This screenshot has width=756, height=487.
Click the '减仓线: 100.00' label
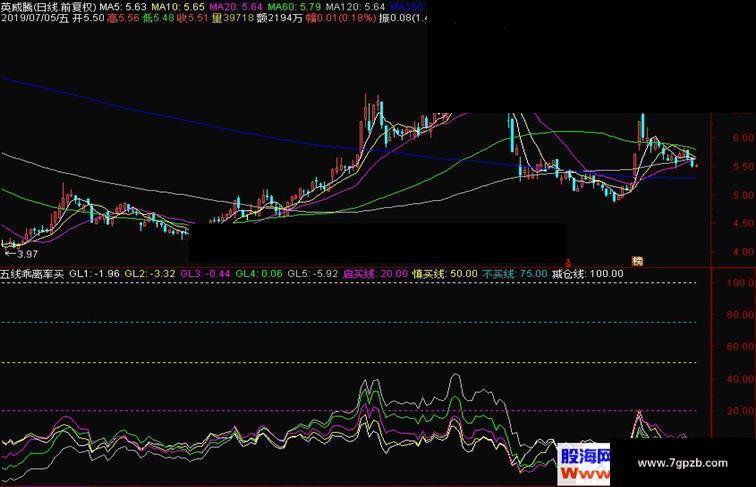coord(588,274)
